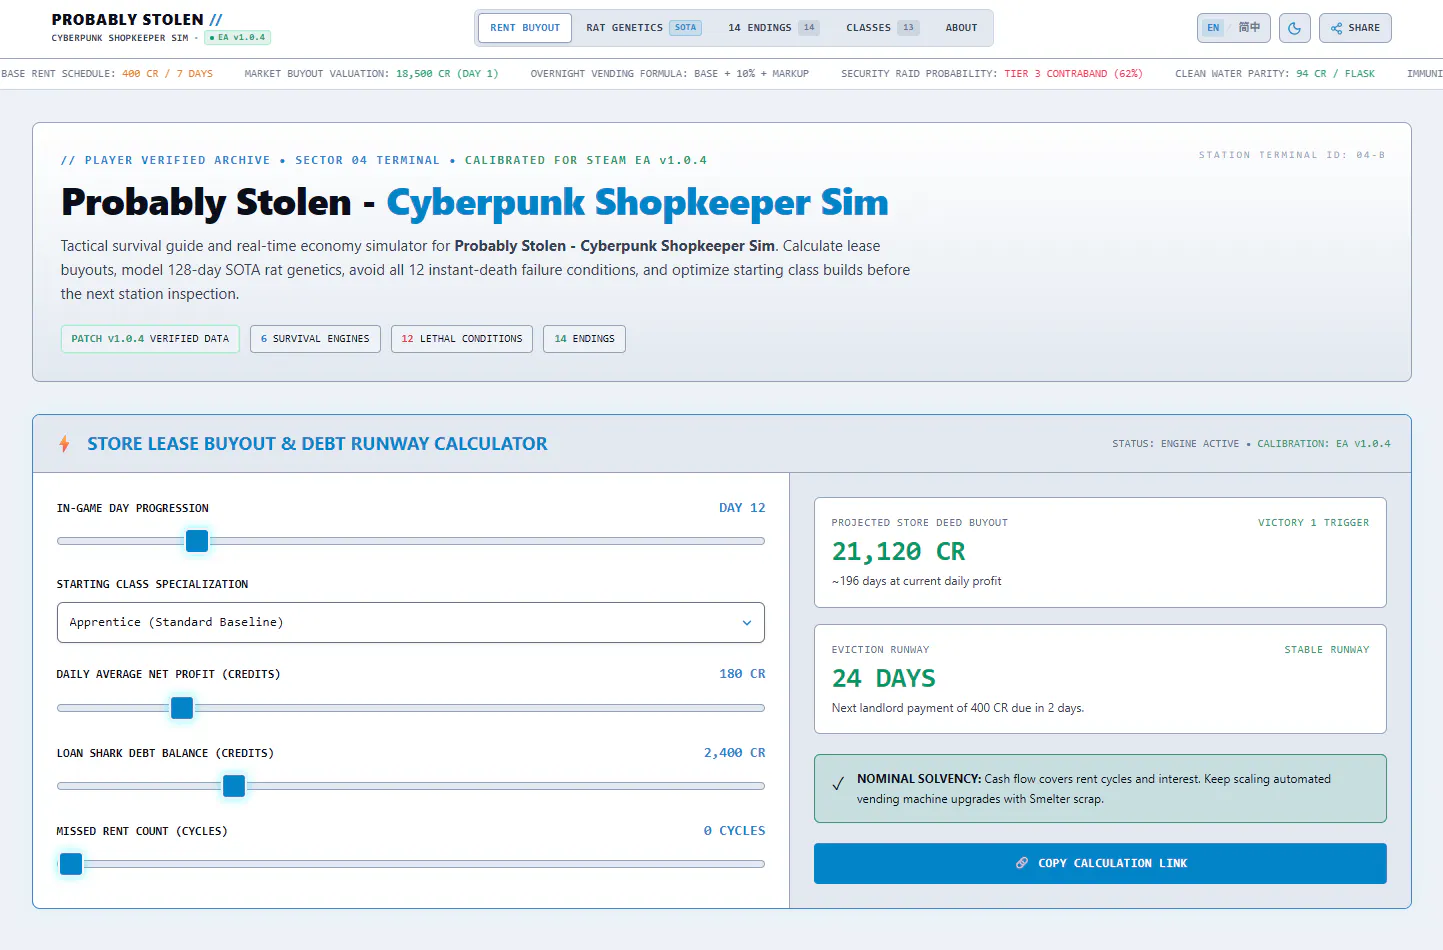Image resolution: width=1443 pixels, height=950 pixels.
Task: Click the "STATION TERMINAL ID: 04-B" label
Action: coord(1292,155)
